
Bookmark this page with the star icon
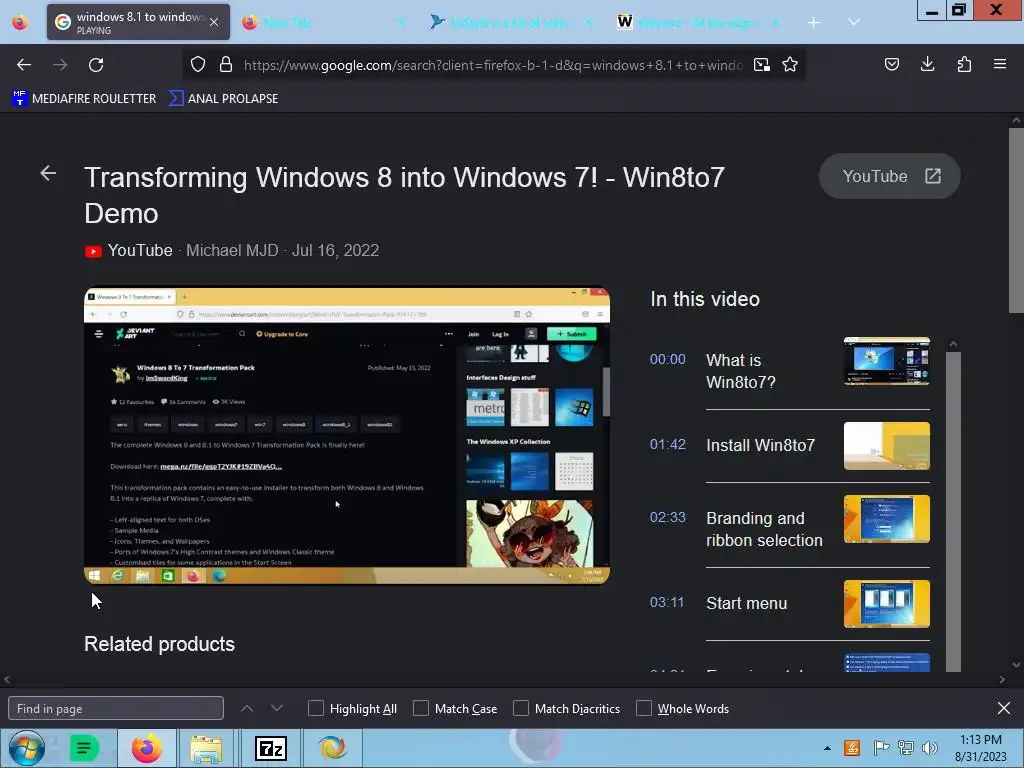point(790,65)
